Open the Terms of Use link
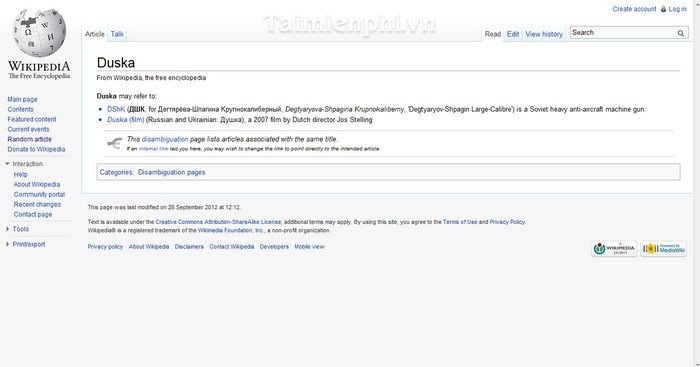This screenshot has width=700, height=367. coord(460,222)
